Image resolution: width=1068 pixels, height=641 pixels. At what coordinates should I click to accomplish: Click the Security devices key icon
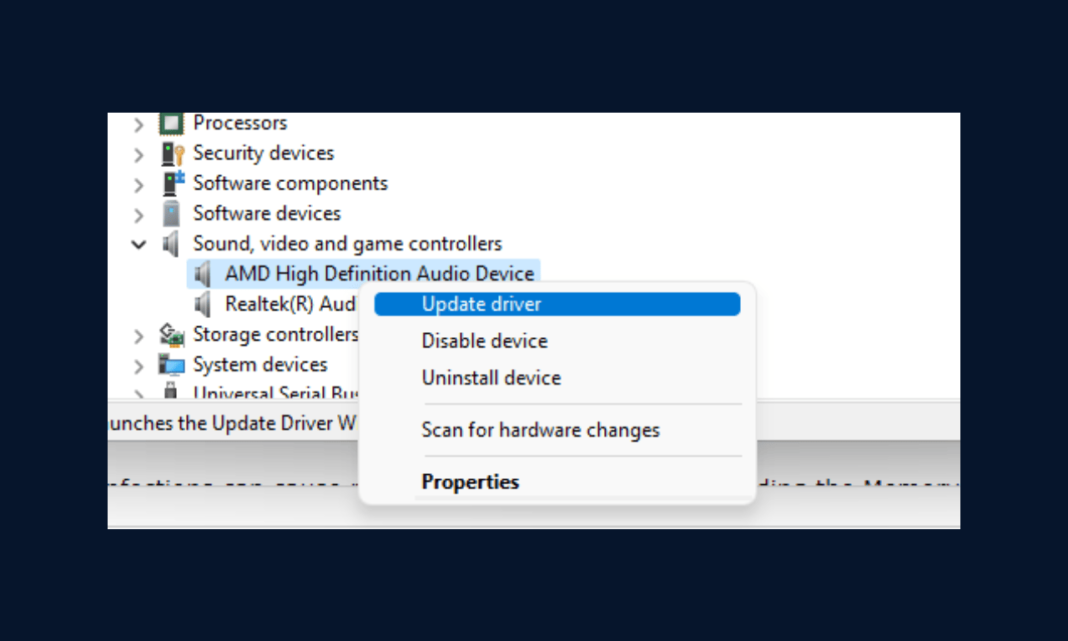point(172,154)
